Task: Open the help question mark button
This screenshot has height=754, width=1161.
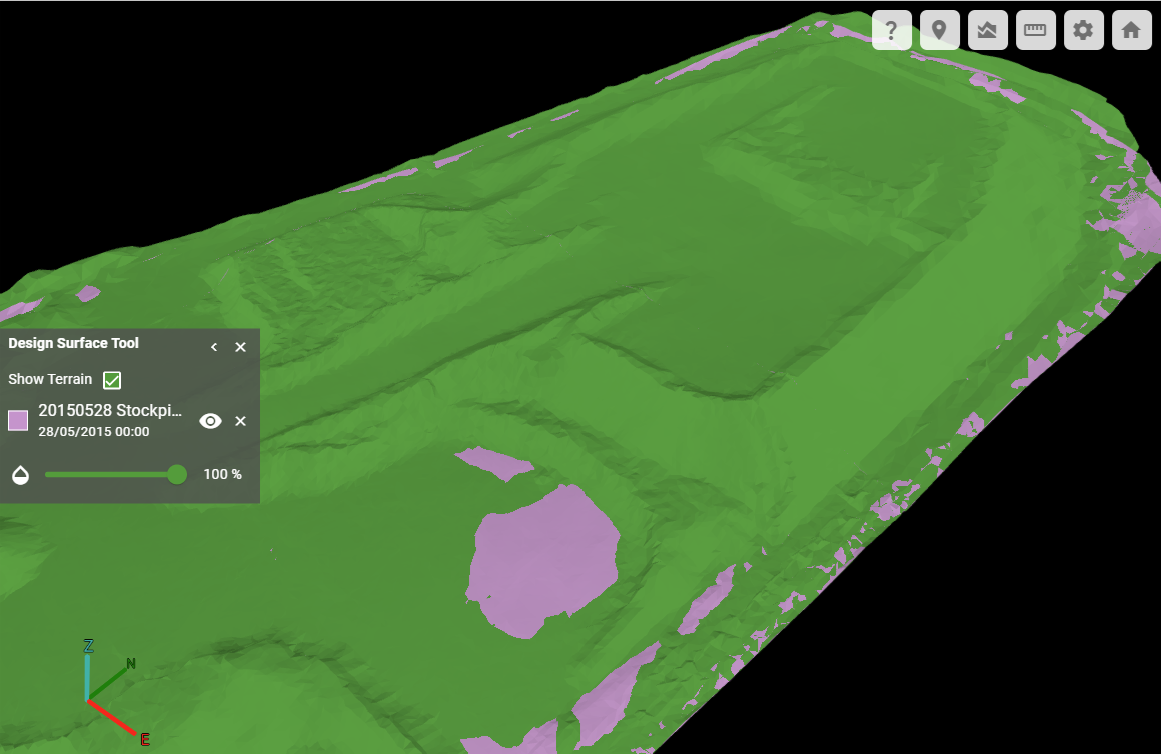Action: tap(891, 30)
